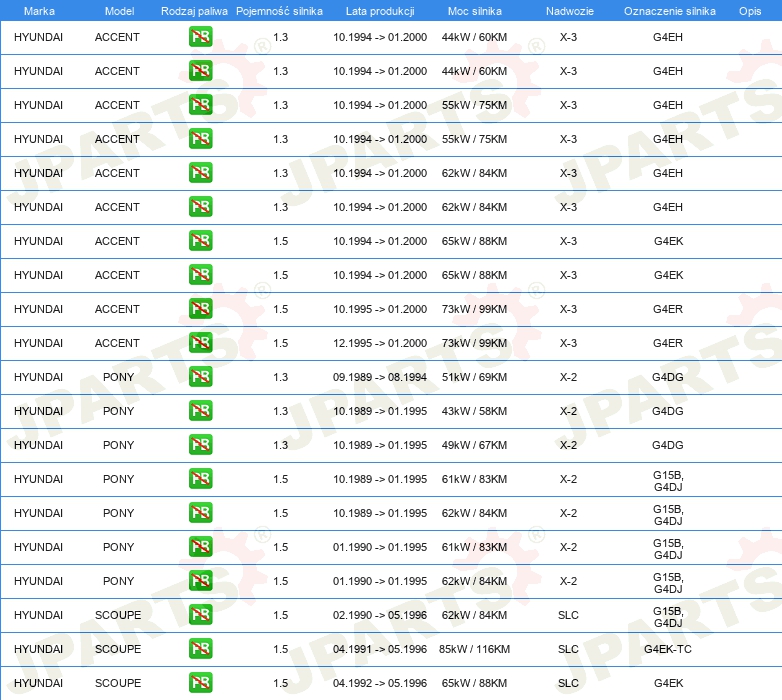Screen dimensions: 782x700
Task: Click fuel icon in SCOUPE 04.1992 row
Action: tap(200, 683)
